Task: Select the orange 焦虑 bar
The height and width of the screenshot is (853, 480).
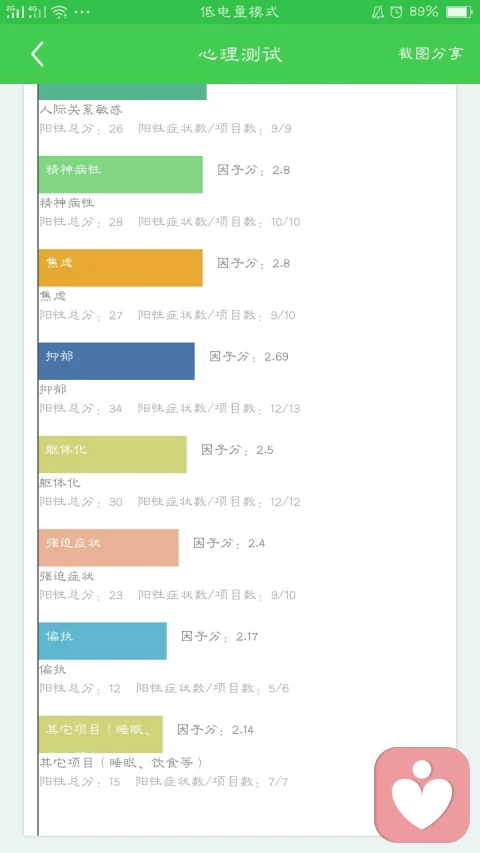Action: pyautogui.click(x=120, y=268)
